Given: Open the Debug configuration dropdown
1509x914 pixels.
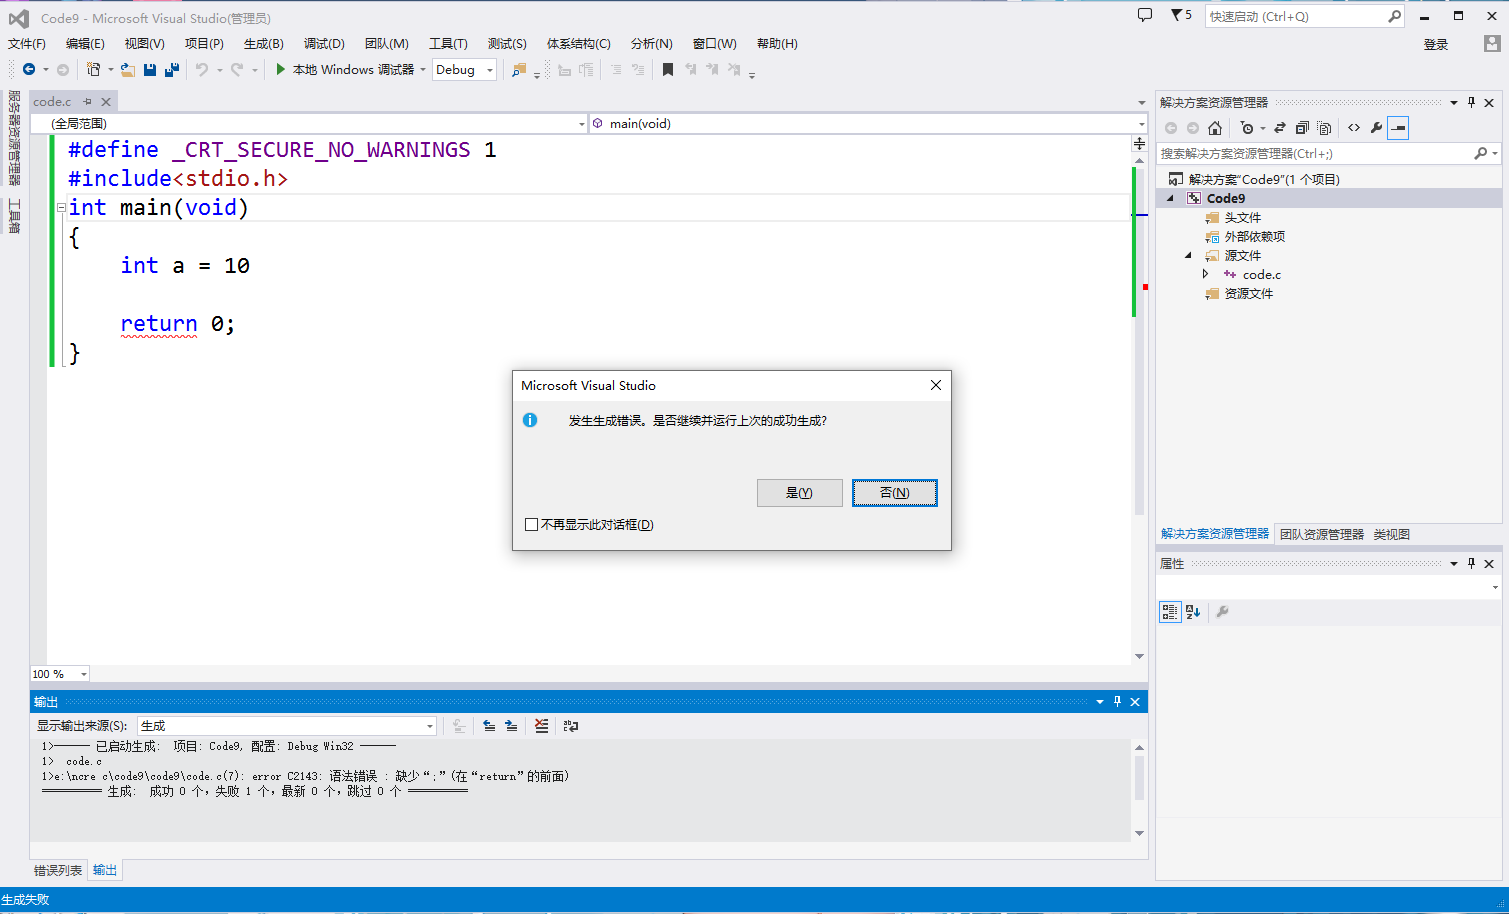Looking at the screenshot, I should [x=490, y=70].
